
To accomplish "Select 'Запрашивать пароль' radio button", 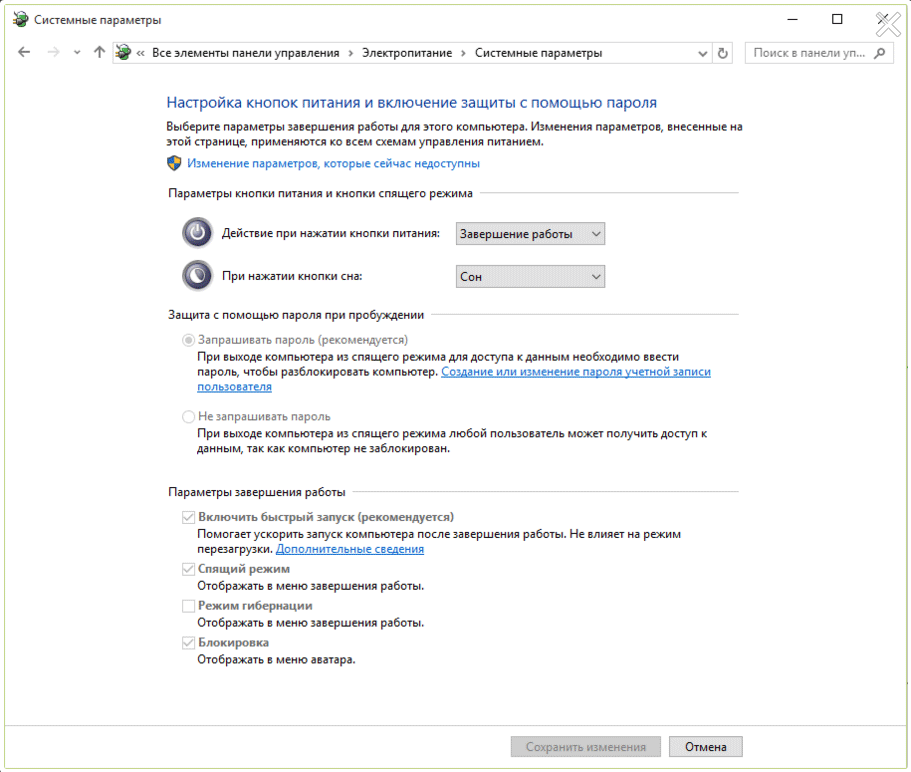I will [x=188, y=340].
